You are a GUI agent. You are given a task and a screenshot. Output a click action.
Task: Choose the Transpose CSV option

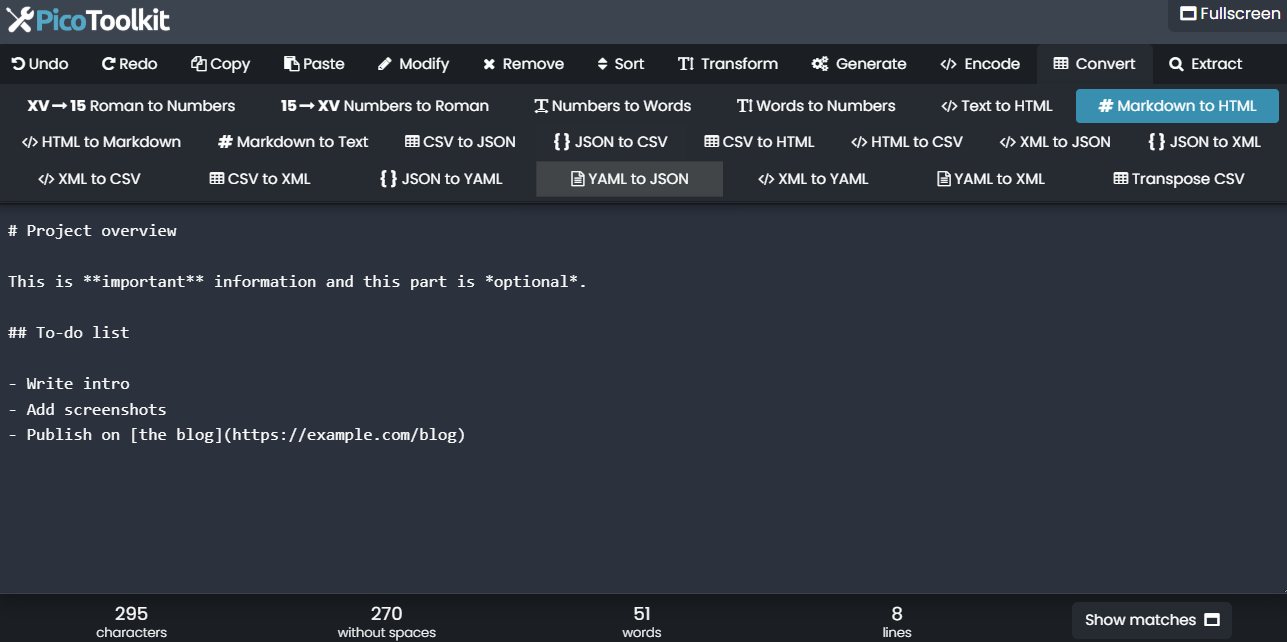(1178, 178)
